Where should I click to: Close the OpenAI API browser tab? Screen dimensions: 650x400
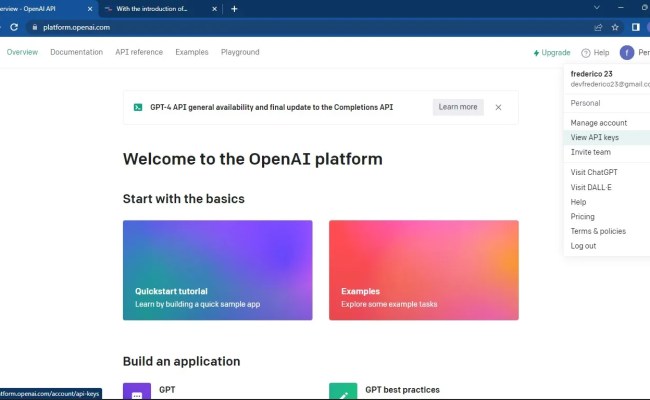[90, 9]
